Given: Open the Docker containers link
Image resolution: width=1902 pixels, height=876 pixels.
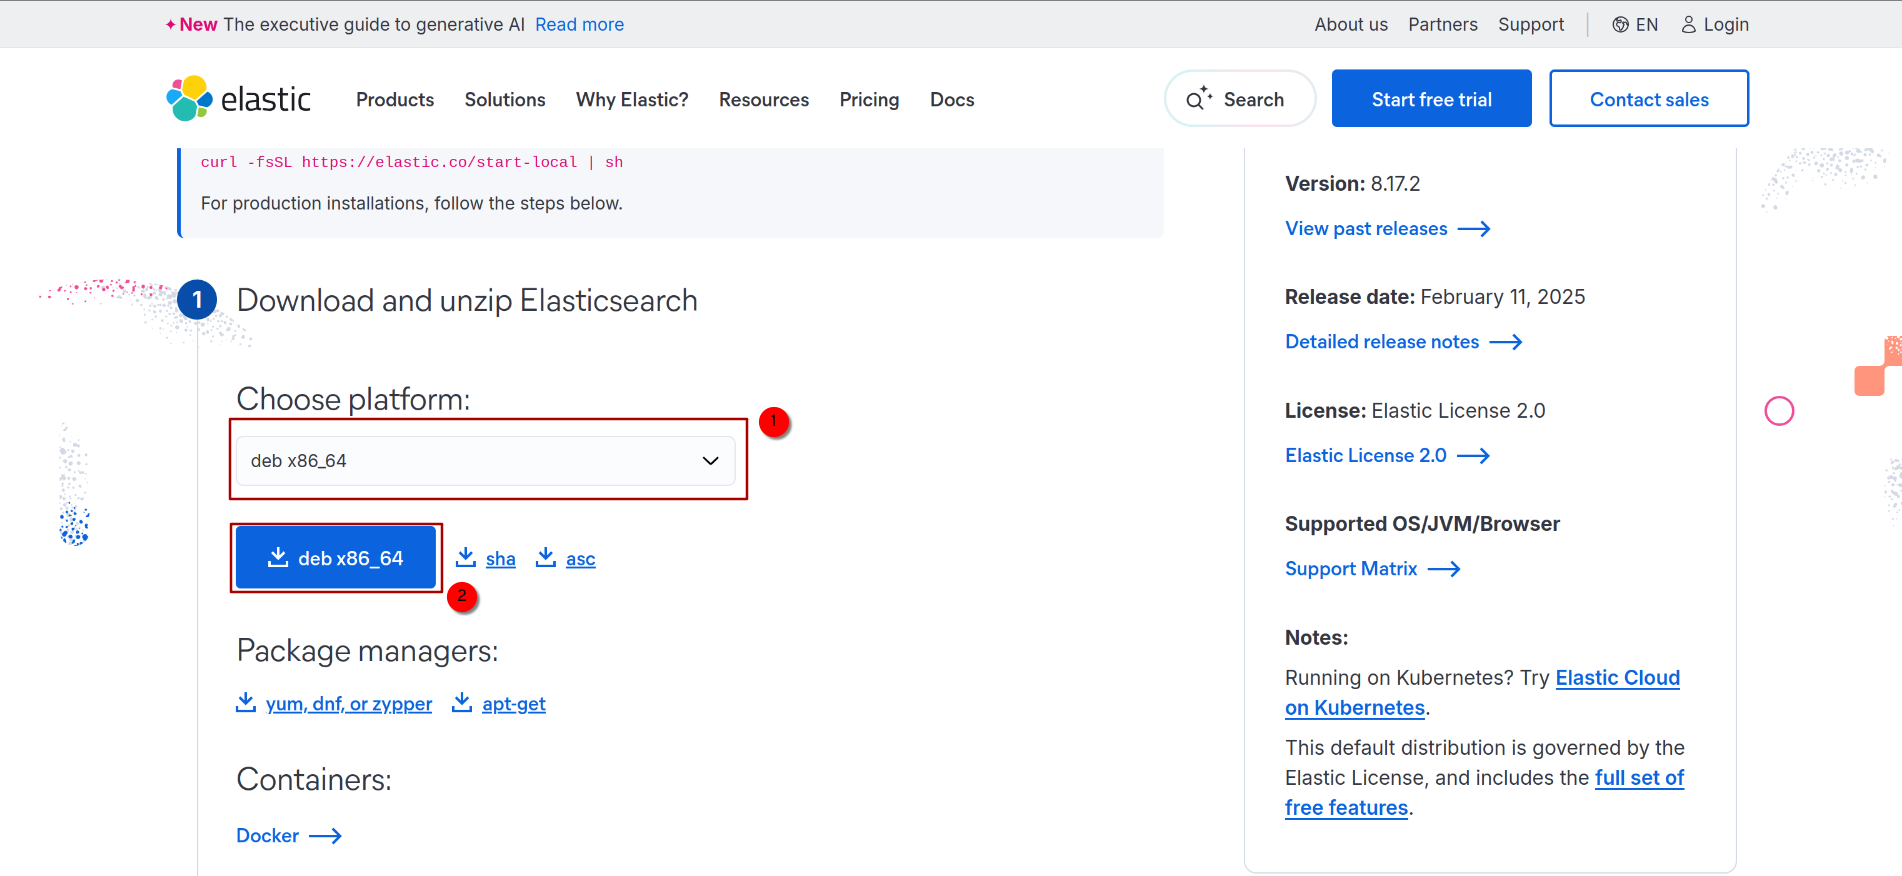Looking at the screenshot, I should 267,836.
